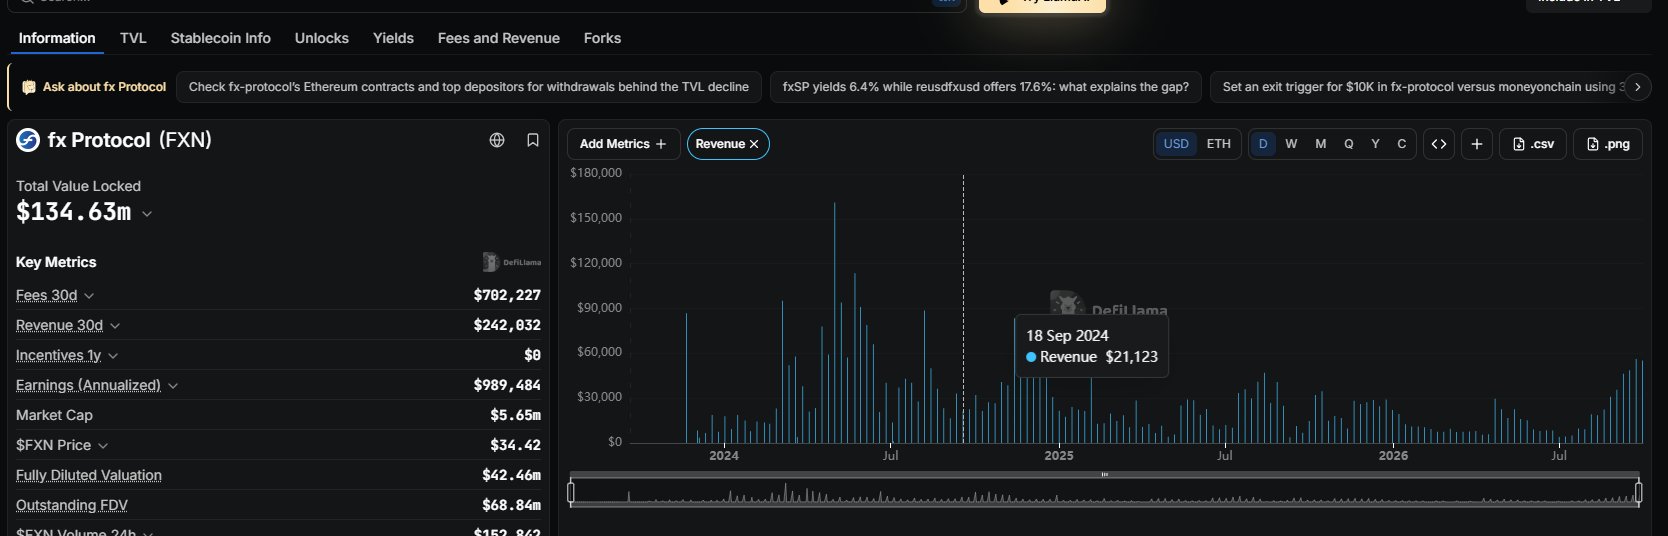Click the $68.84m outstanding FDV value
This screenshot has height=536, width=1668.
(511, 505)
